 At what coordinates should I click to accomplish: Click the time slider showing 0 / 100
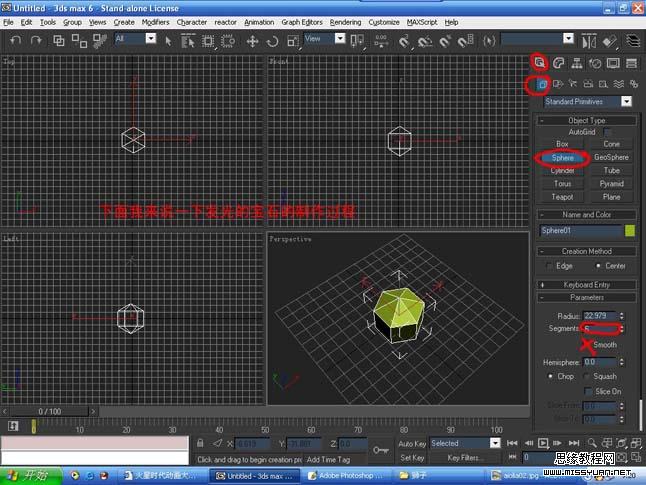[49, 411]
